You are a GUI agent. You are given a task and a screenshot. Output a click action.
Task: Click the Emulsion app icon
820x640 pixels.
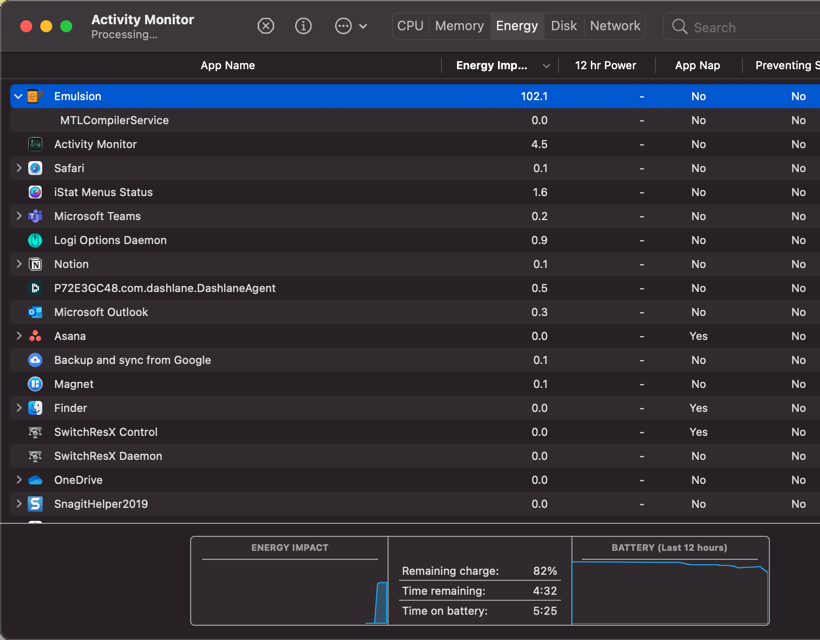(35, 96)
